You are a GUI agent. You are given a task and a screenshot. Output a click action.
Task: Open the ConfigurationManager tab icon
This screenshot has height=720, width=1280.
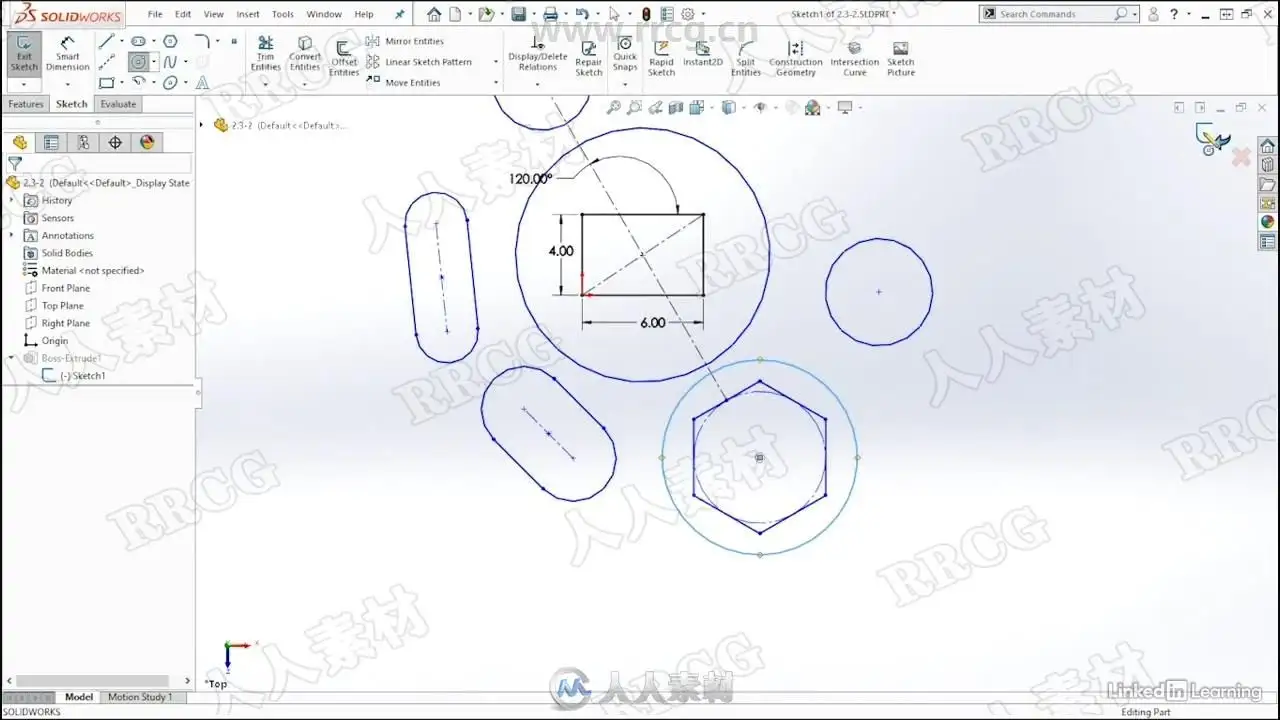pyautogui.click(x=83, y=143)
